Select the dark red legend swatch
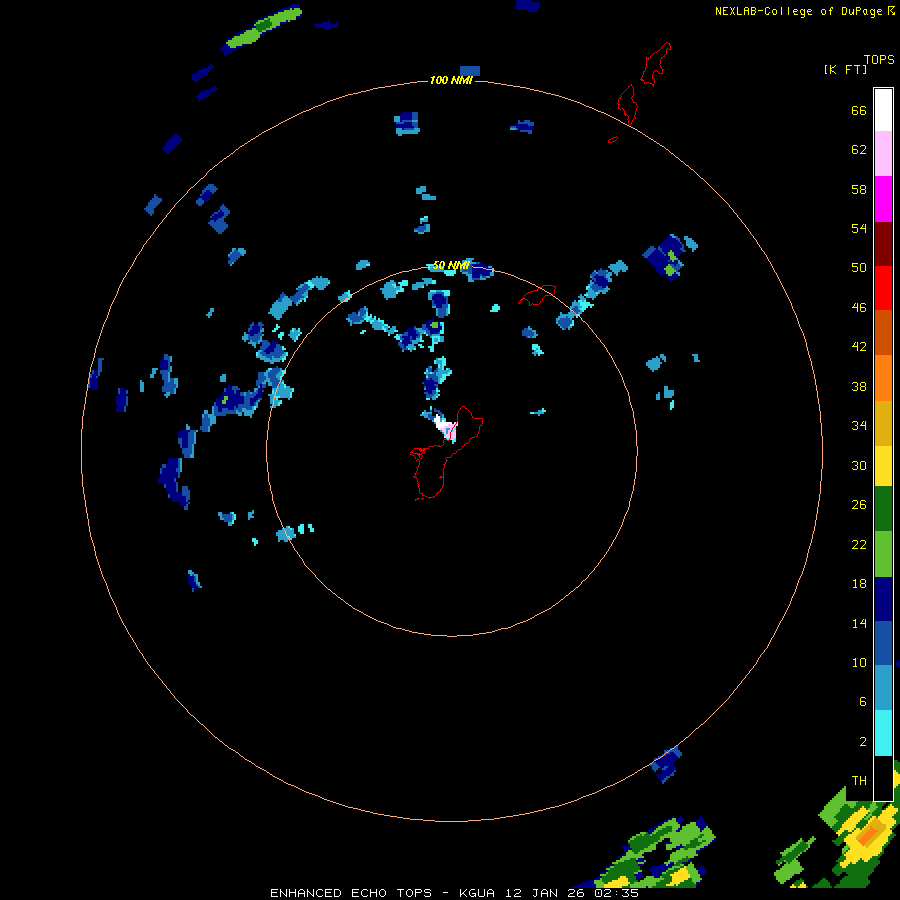The width and height of the screenshot is (900, 900). [x=883, y=243]
